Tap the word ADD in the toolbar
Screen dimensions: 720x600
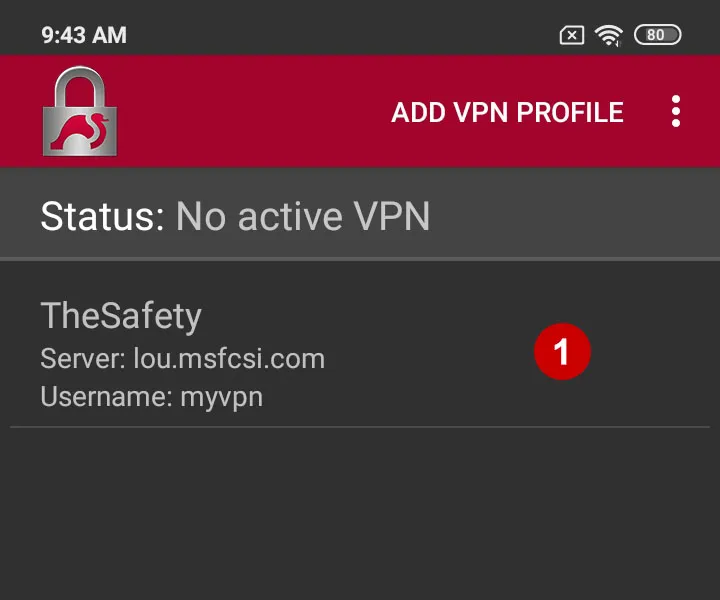point(418,112)
